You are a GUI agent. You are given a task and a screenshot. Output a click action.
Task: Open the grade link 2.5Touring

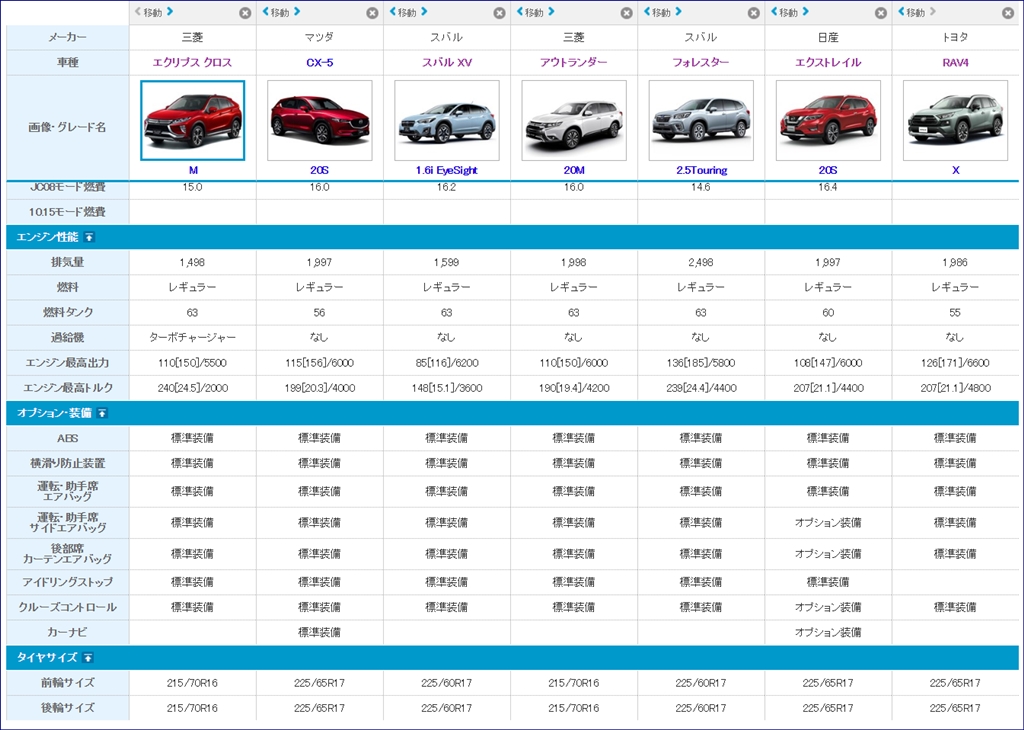[x=701, y=170]
